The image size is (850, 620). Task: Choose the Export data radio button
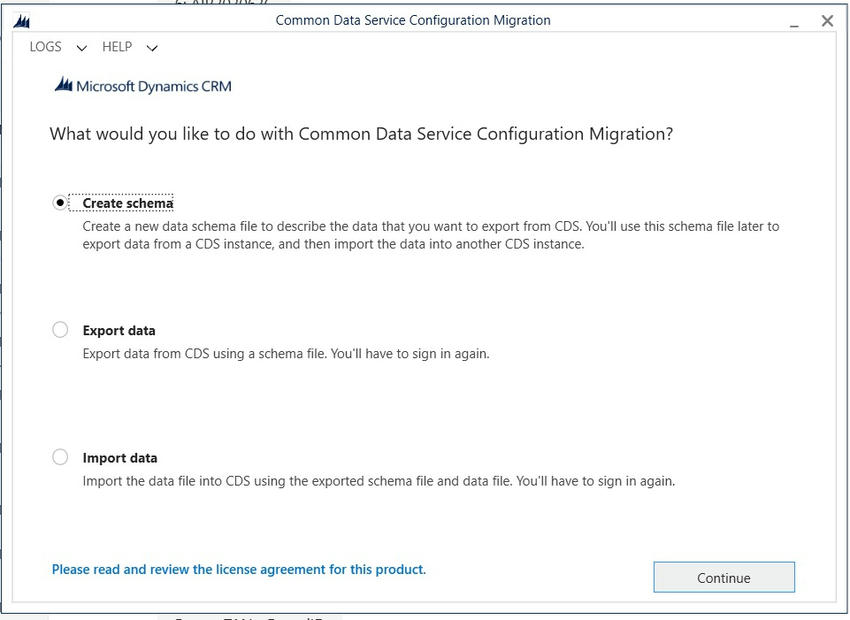[60, 330]
